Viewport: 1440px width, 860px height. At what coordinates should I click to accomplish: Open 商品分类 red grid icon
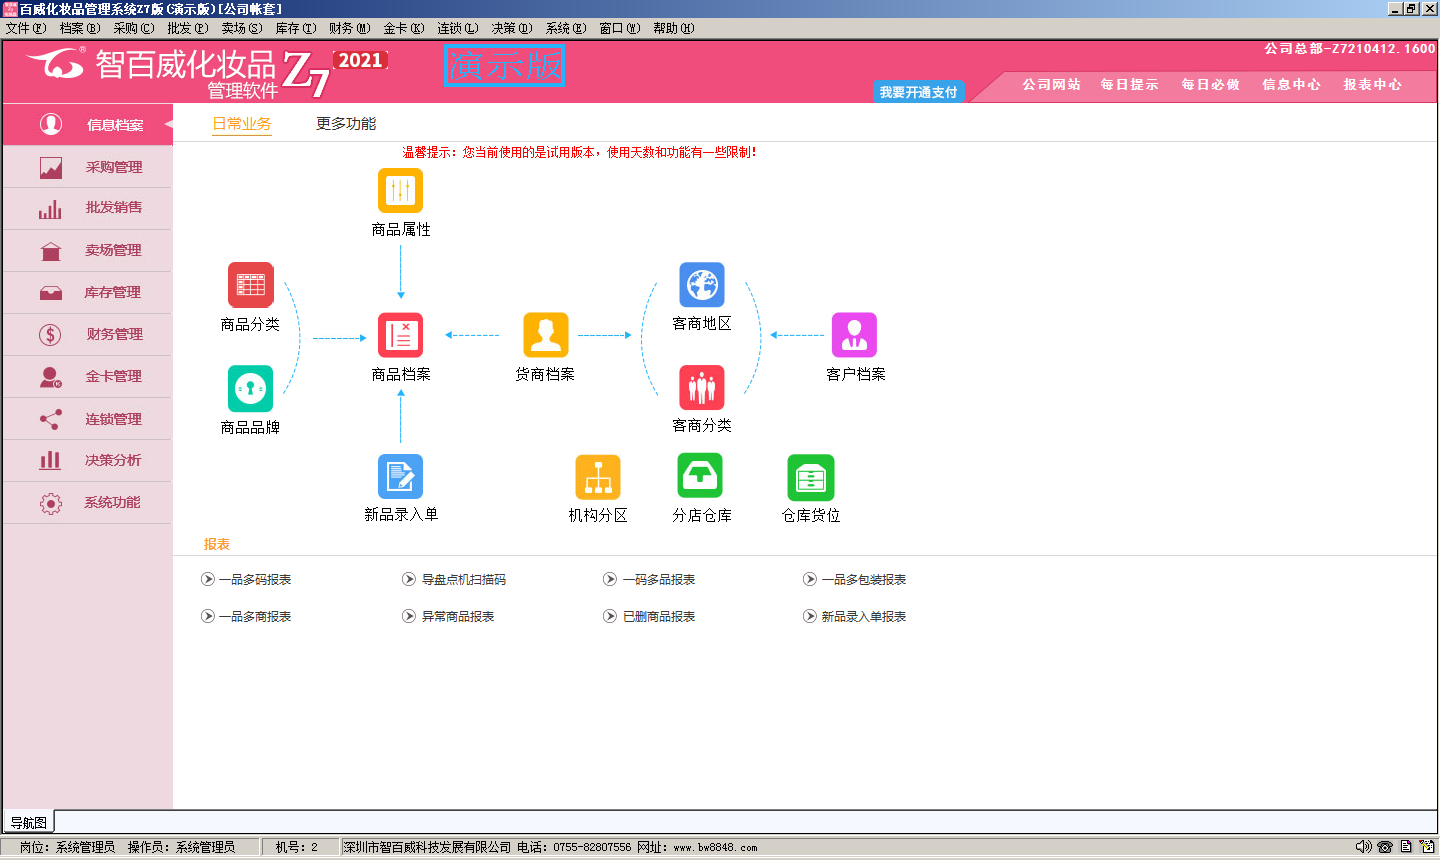tap(250, 285)
